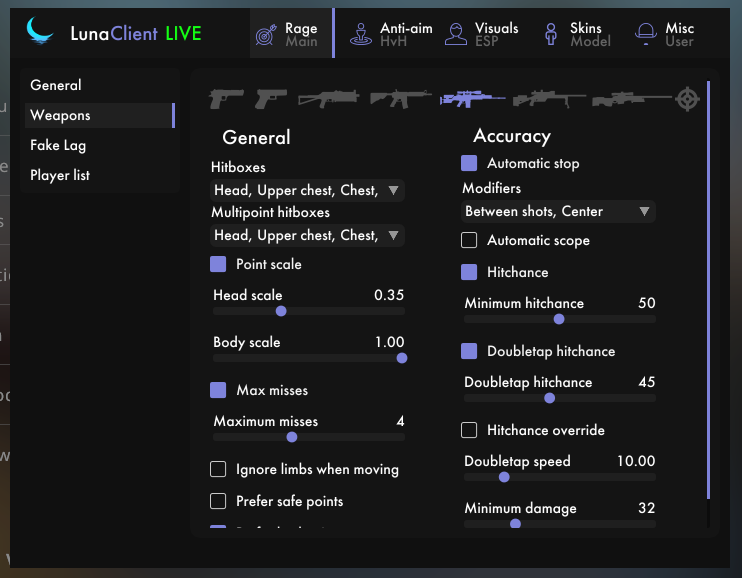Click the Body scale value 1.00
Image resolution: width=742 pixels, height=578 pixels.
click(389, 342)
